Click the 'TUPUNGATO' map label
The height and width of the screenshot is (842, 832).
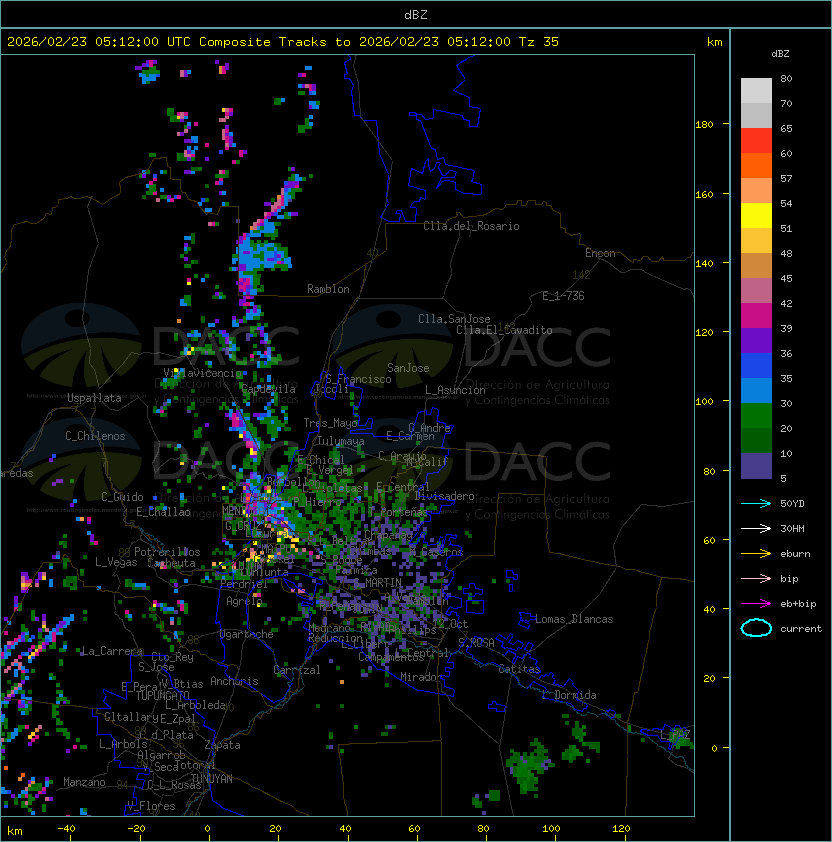point(162,695)
